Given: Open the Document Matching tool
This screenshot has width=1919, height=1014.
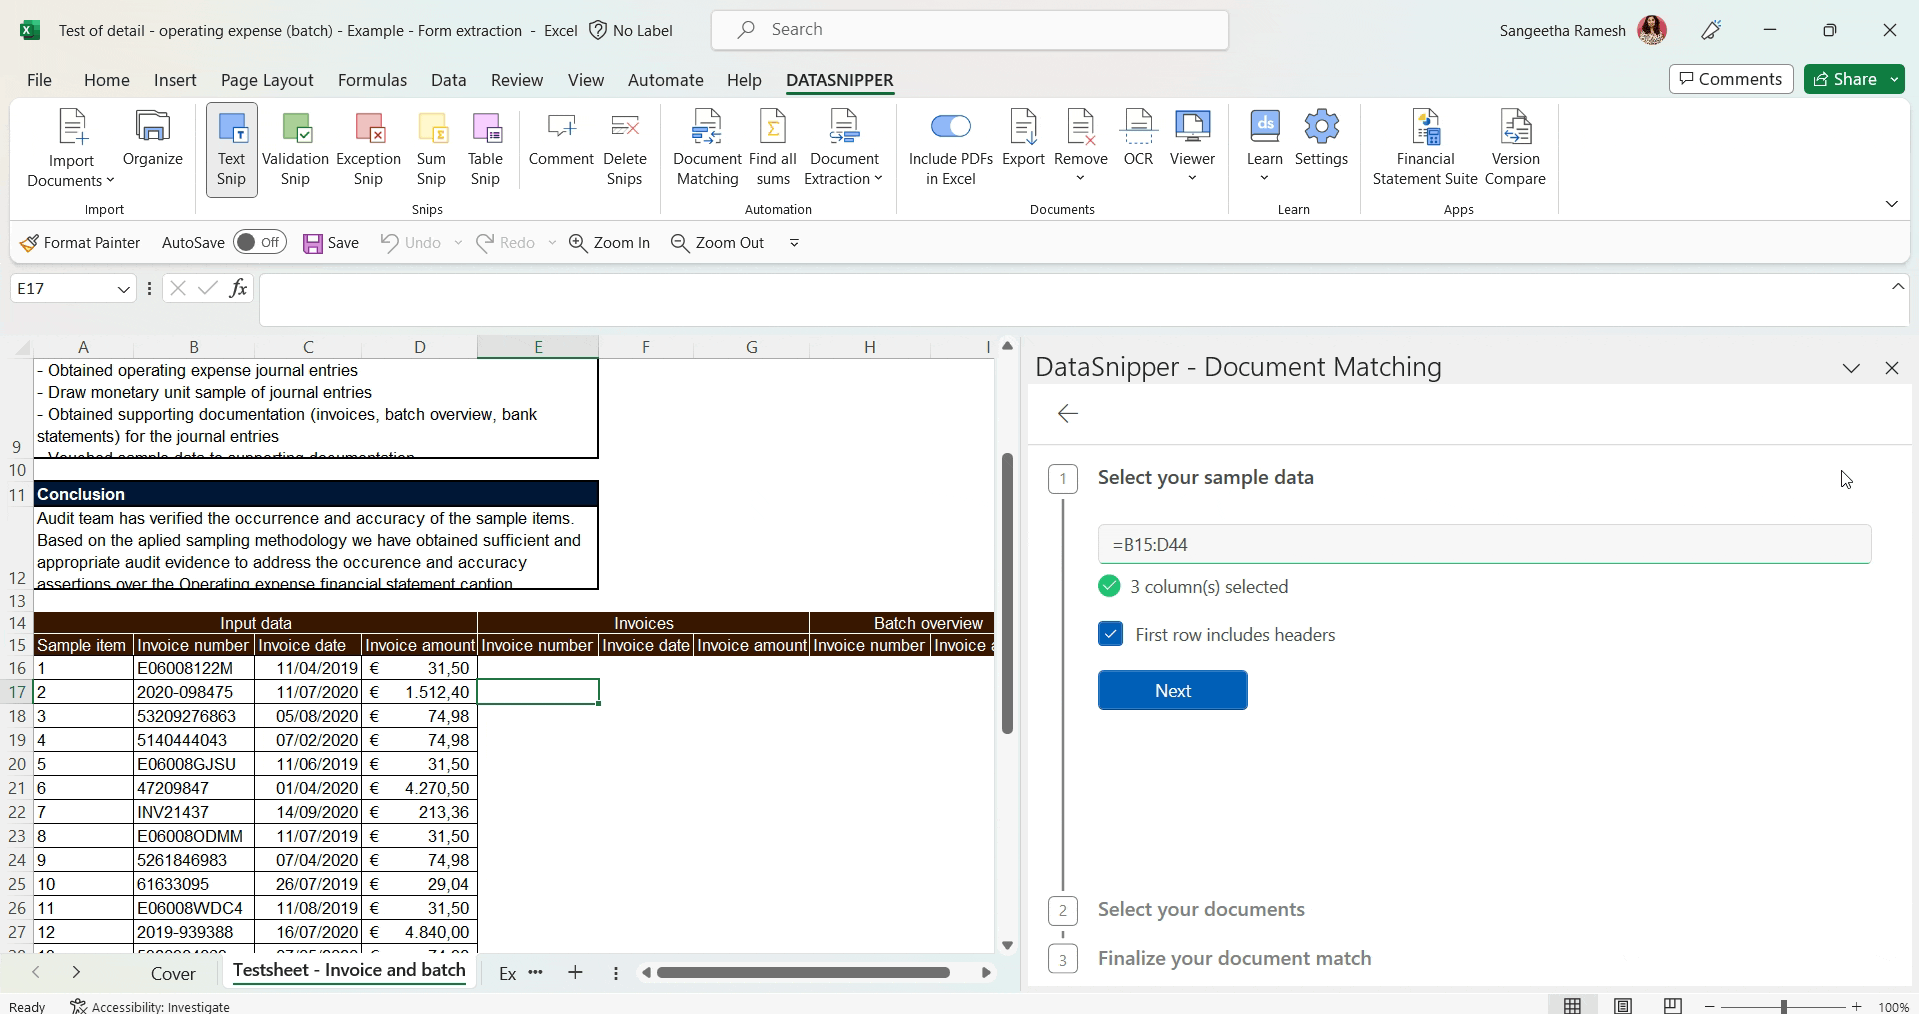Looking at the screenshot, I should click(x=706, y=149).
